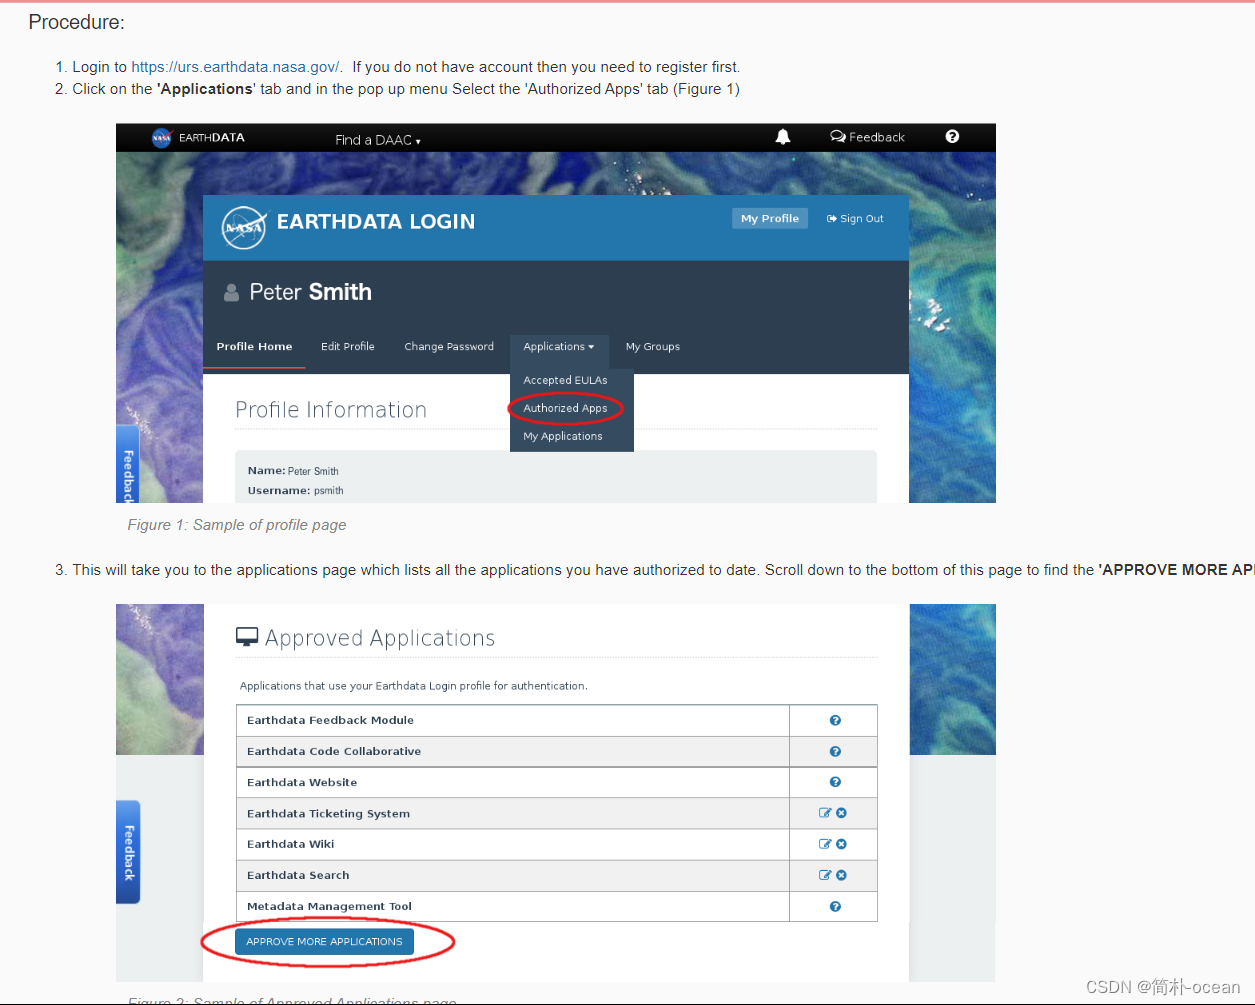Click the edit icon for Earthdata Wiki
Viewport: 1255px width, 1005px height.
825,844
